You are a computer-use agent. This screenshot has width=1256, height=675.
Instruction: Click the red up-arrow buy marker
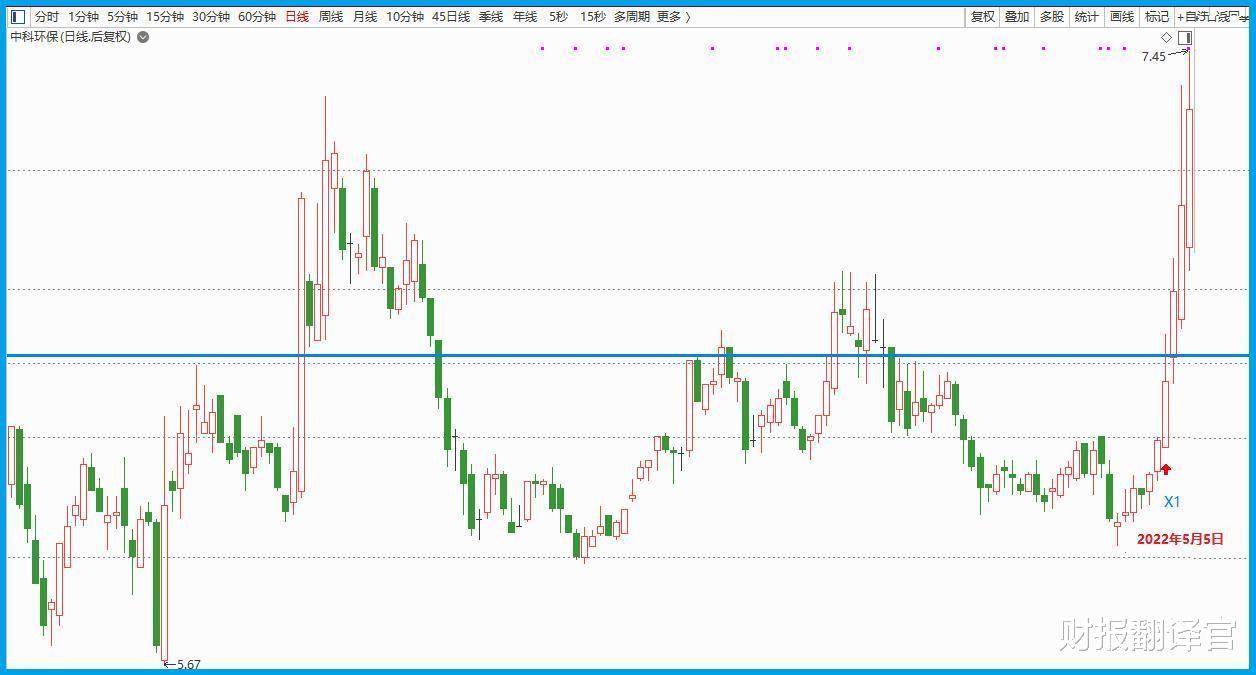pos(1165,469)
